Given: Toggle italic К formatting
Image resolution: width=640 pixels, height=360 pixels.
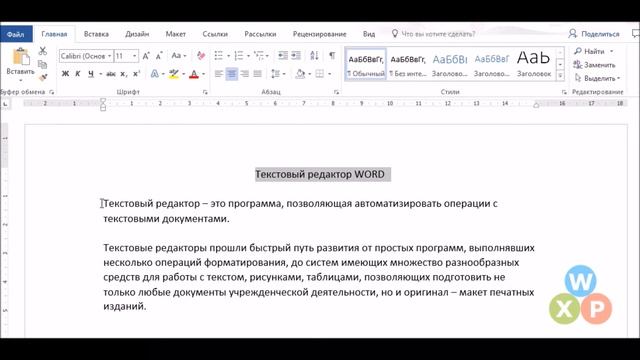Looking at the screenshot, I should [x=78, y=74].
